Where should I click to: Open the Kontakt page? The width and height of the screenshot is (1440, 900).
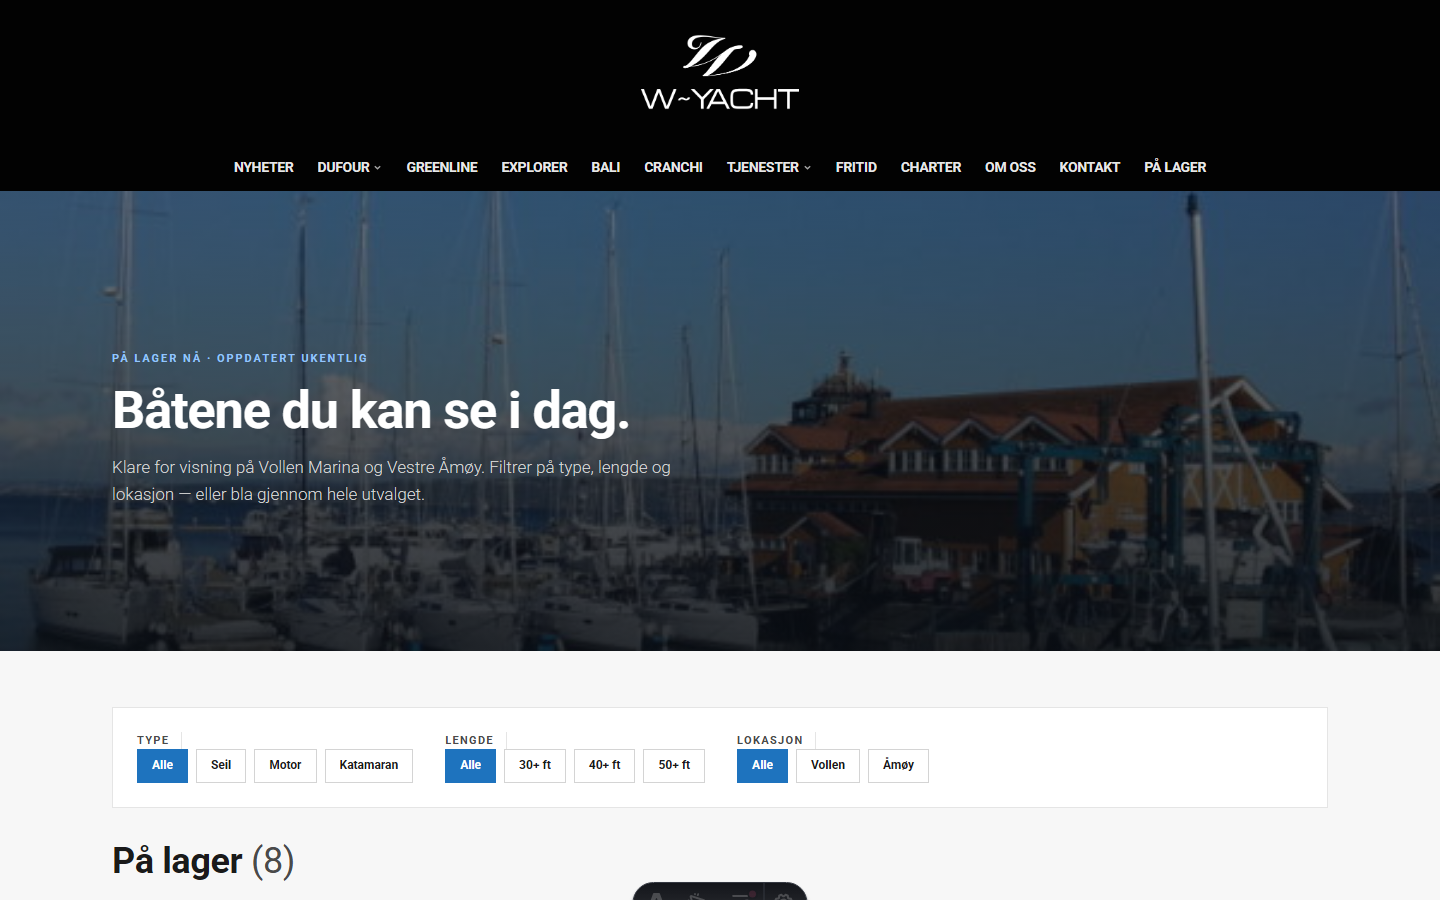tap(1089, 167)
